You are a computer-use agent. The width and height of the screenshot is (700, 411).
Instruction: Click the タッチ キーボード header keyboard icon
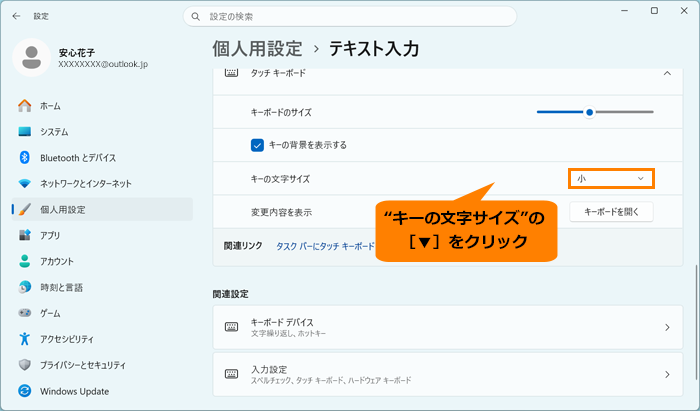coord(231,73)
